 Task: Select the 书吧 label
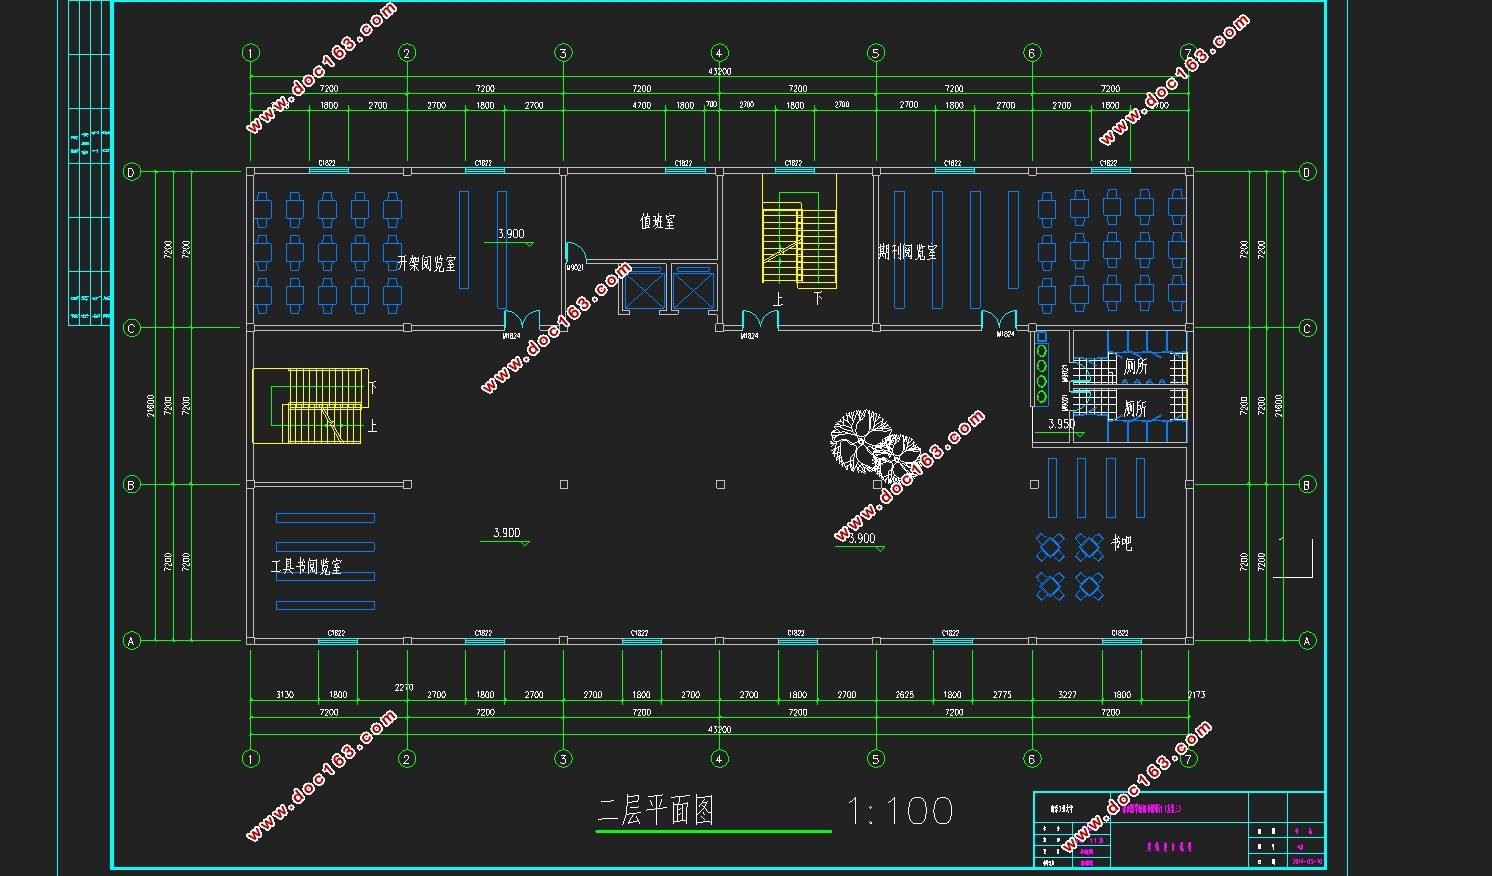coord(1122,543)
